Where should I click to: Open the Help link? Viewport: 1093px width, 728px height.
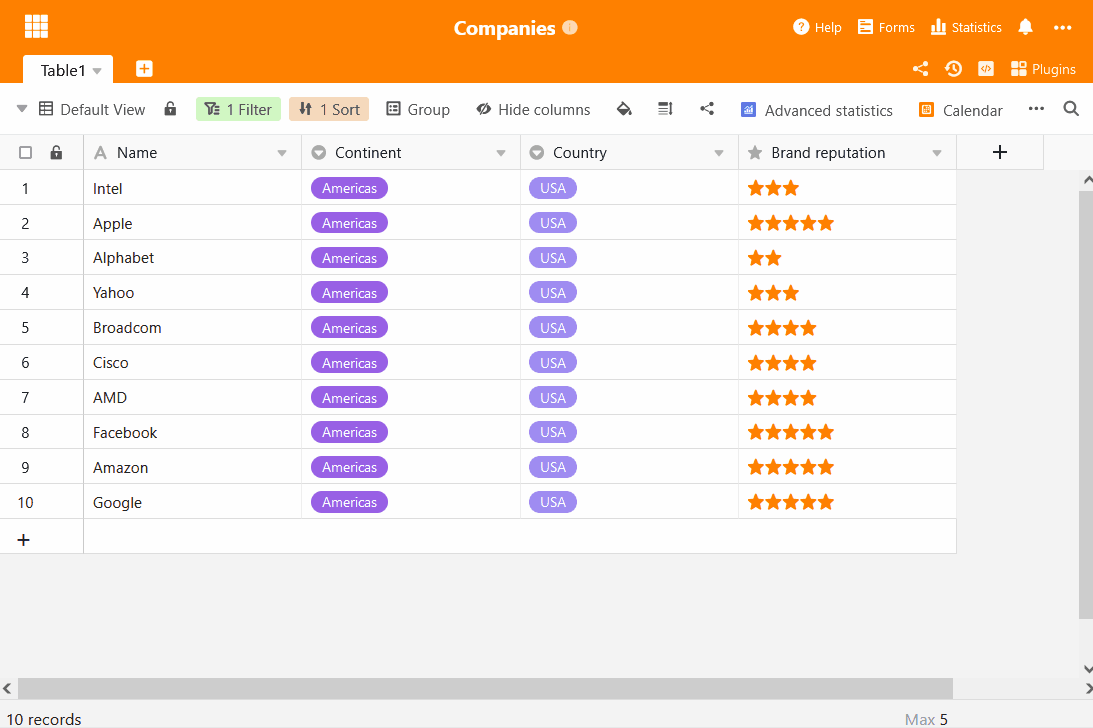tap(817, 27)
